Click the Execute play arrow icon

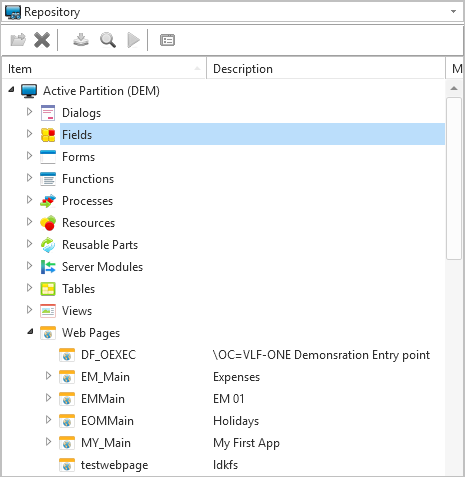133,40
